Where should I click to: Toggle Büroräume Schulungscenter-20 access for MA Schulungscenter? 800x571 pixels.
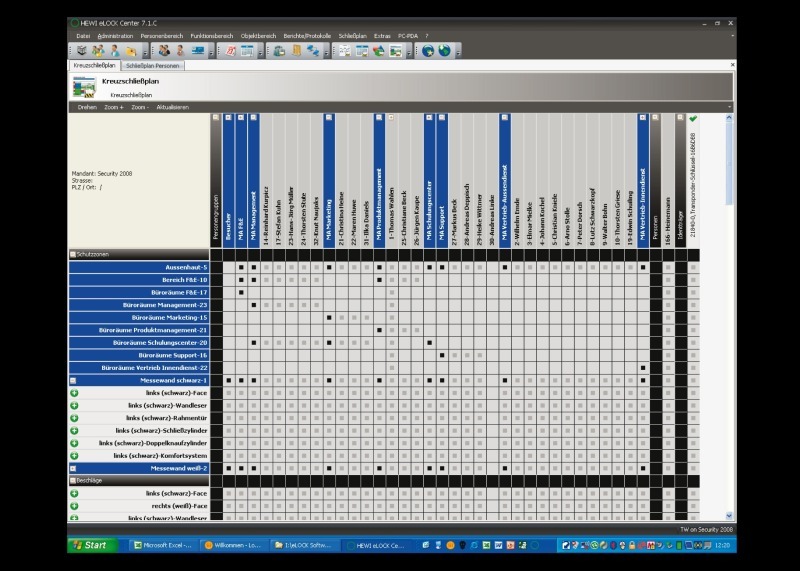430,343
